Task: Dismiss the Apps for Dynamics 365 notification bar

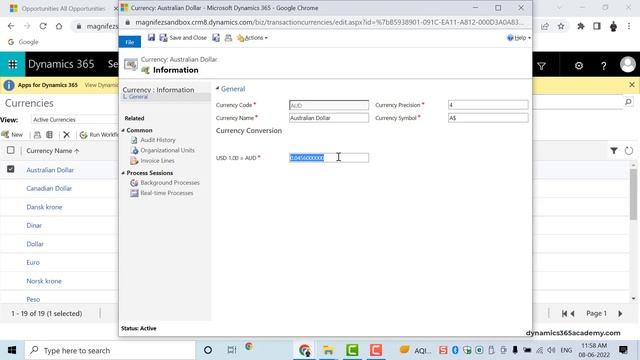Action: [x=632, y=85]
